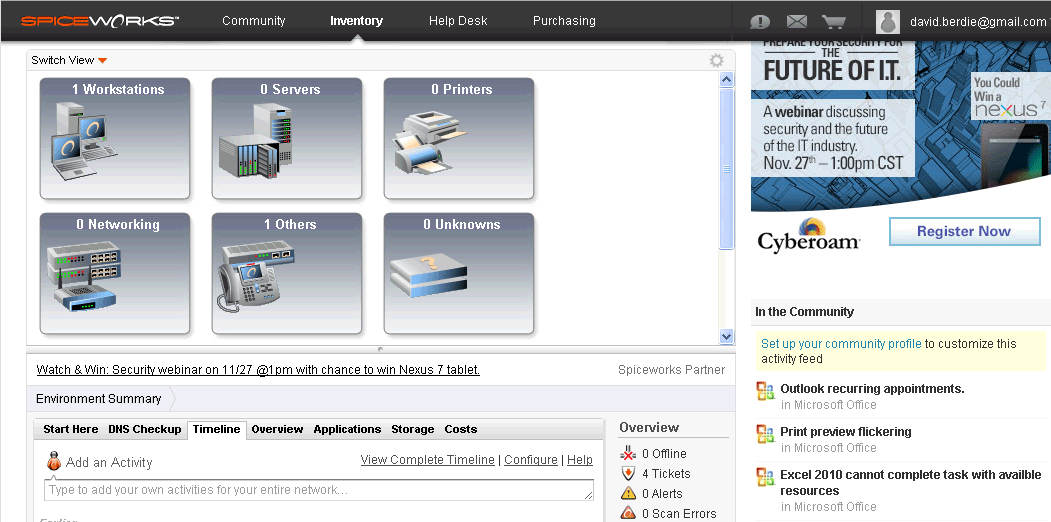Click the Office icon beside Print preview flickering

point(765,434)
